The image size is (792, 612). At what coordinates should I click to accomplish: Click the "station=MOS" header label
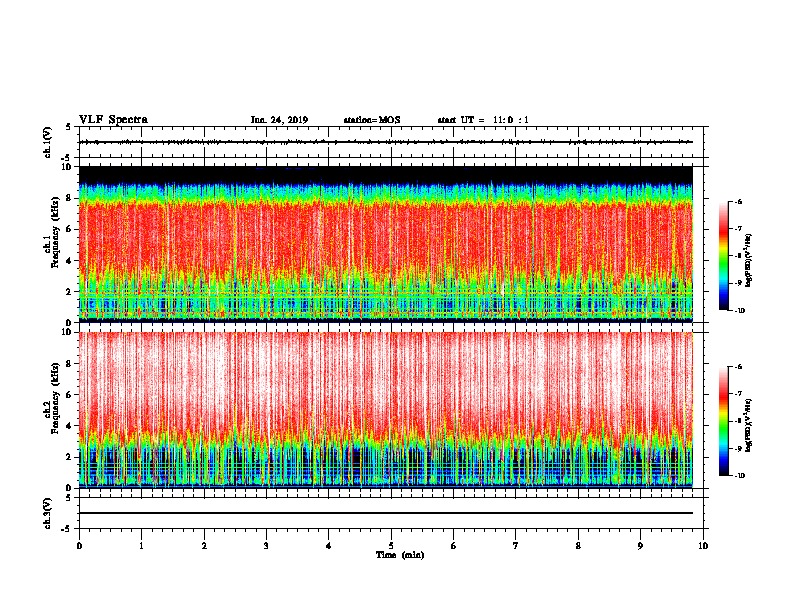(x=372, y=120)
